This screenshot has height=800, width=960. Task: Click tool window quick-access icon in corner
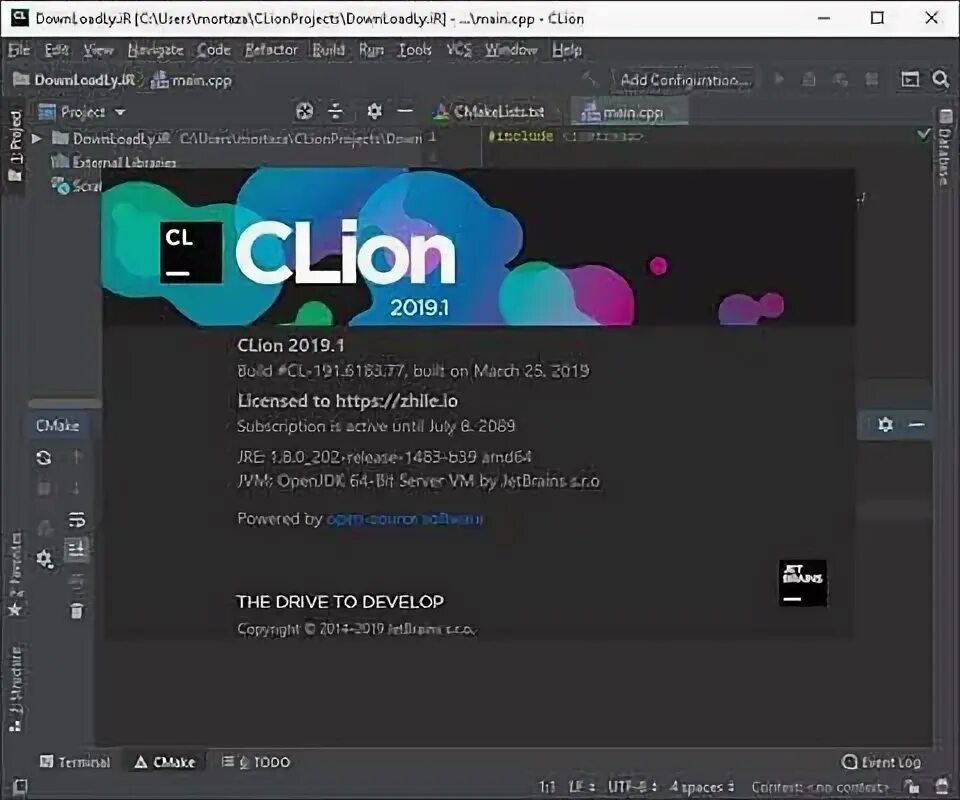(20, 786)
